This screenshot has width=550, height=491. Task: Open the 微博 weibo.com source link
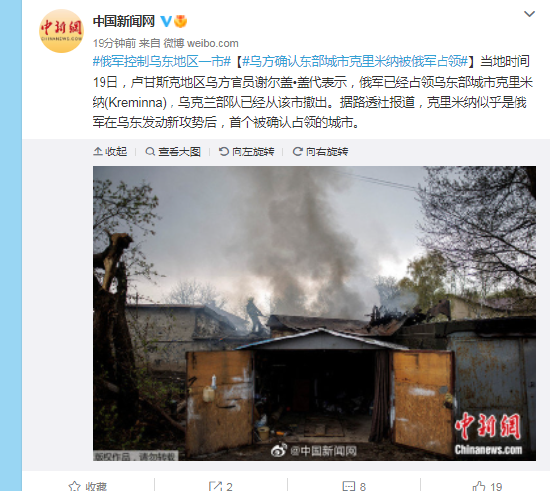pos(201,43)
